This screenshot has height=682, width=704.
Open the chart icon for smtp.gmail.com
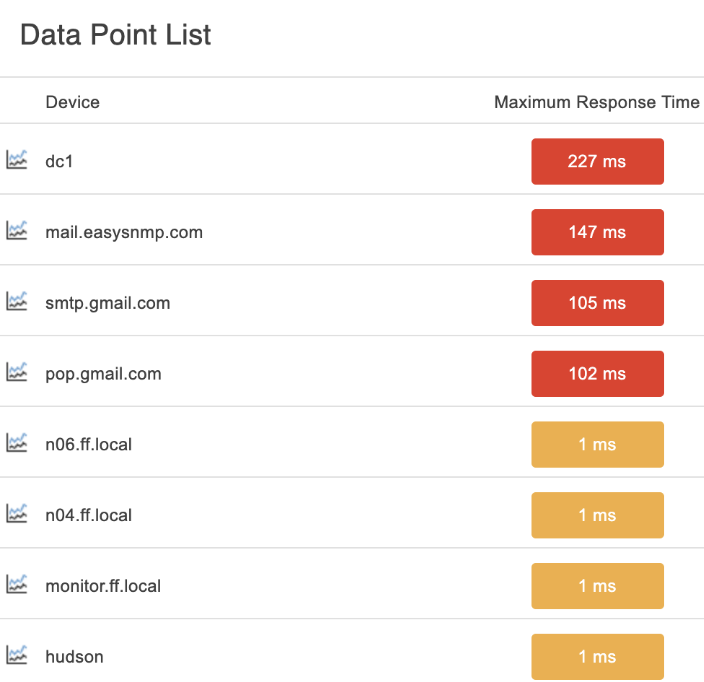point(17,301)
